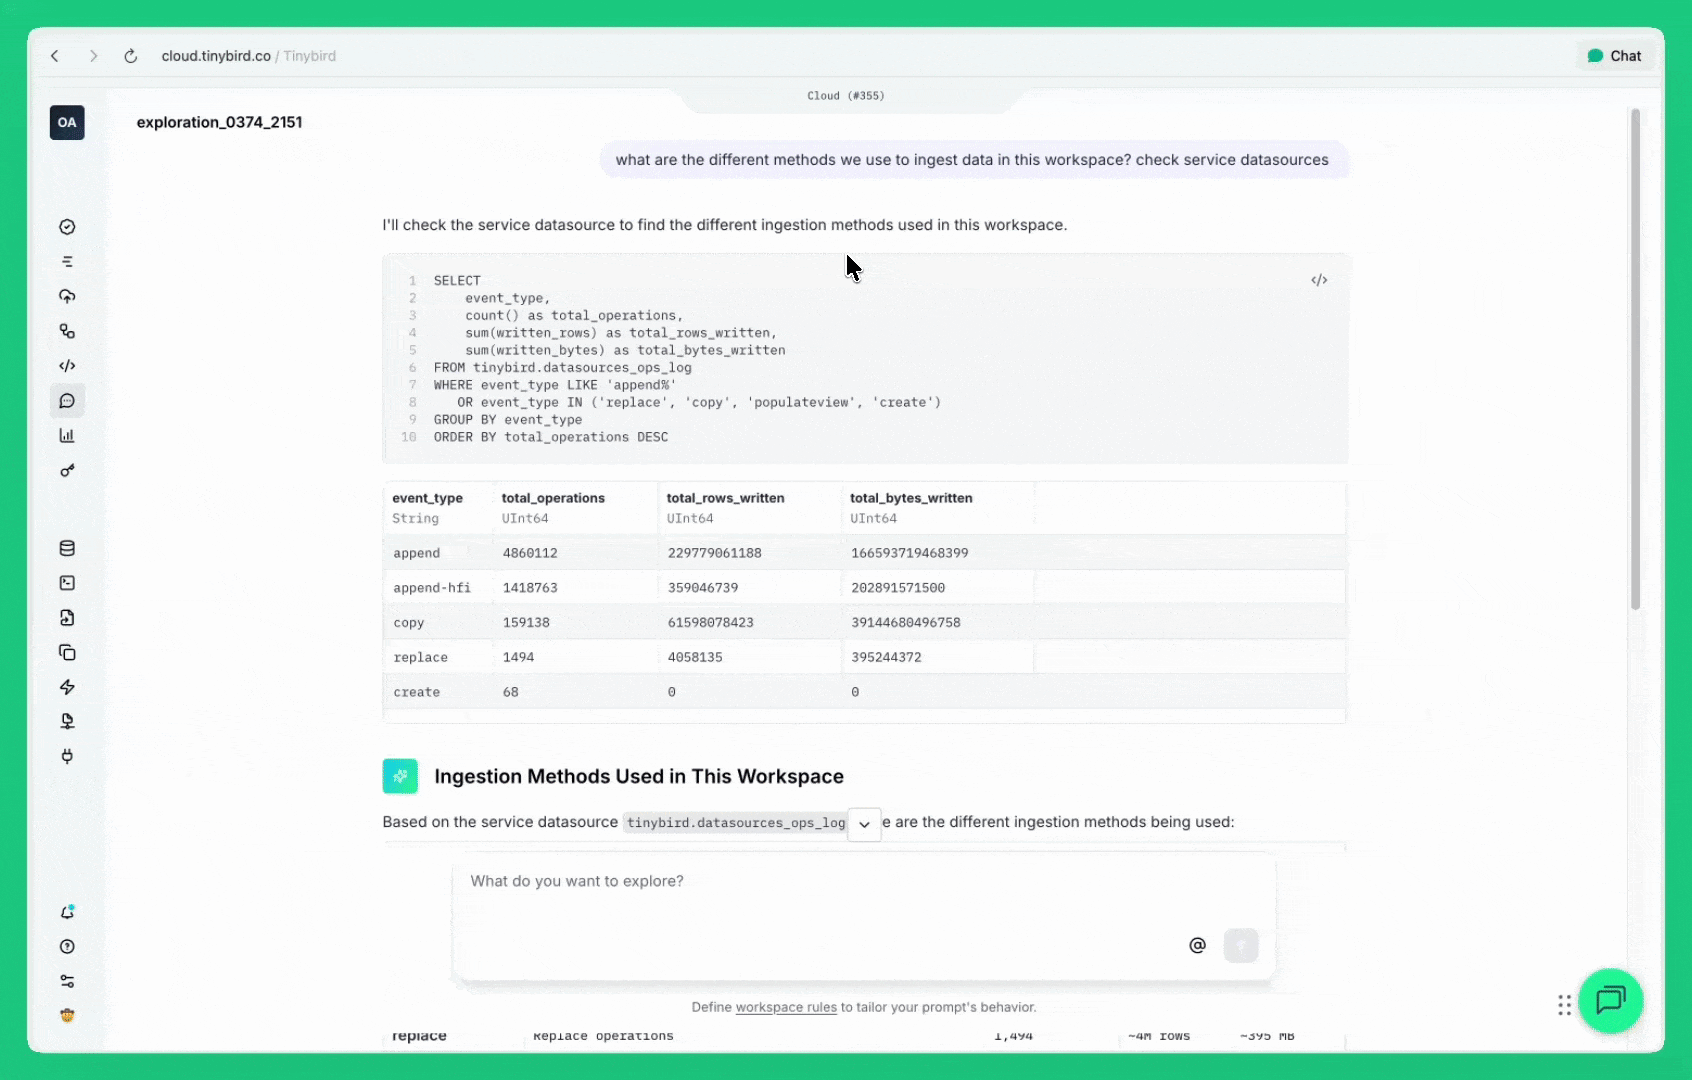Open the cloud upload icon in sidebar
Image resolution: width=1692 pixels, height=1080 pixels.
click(67, 296)
